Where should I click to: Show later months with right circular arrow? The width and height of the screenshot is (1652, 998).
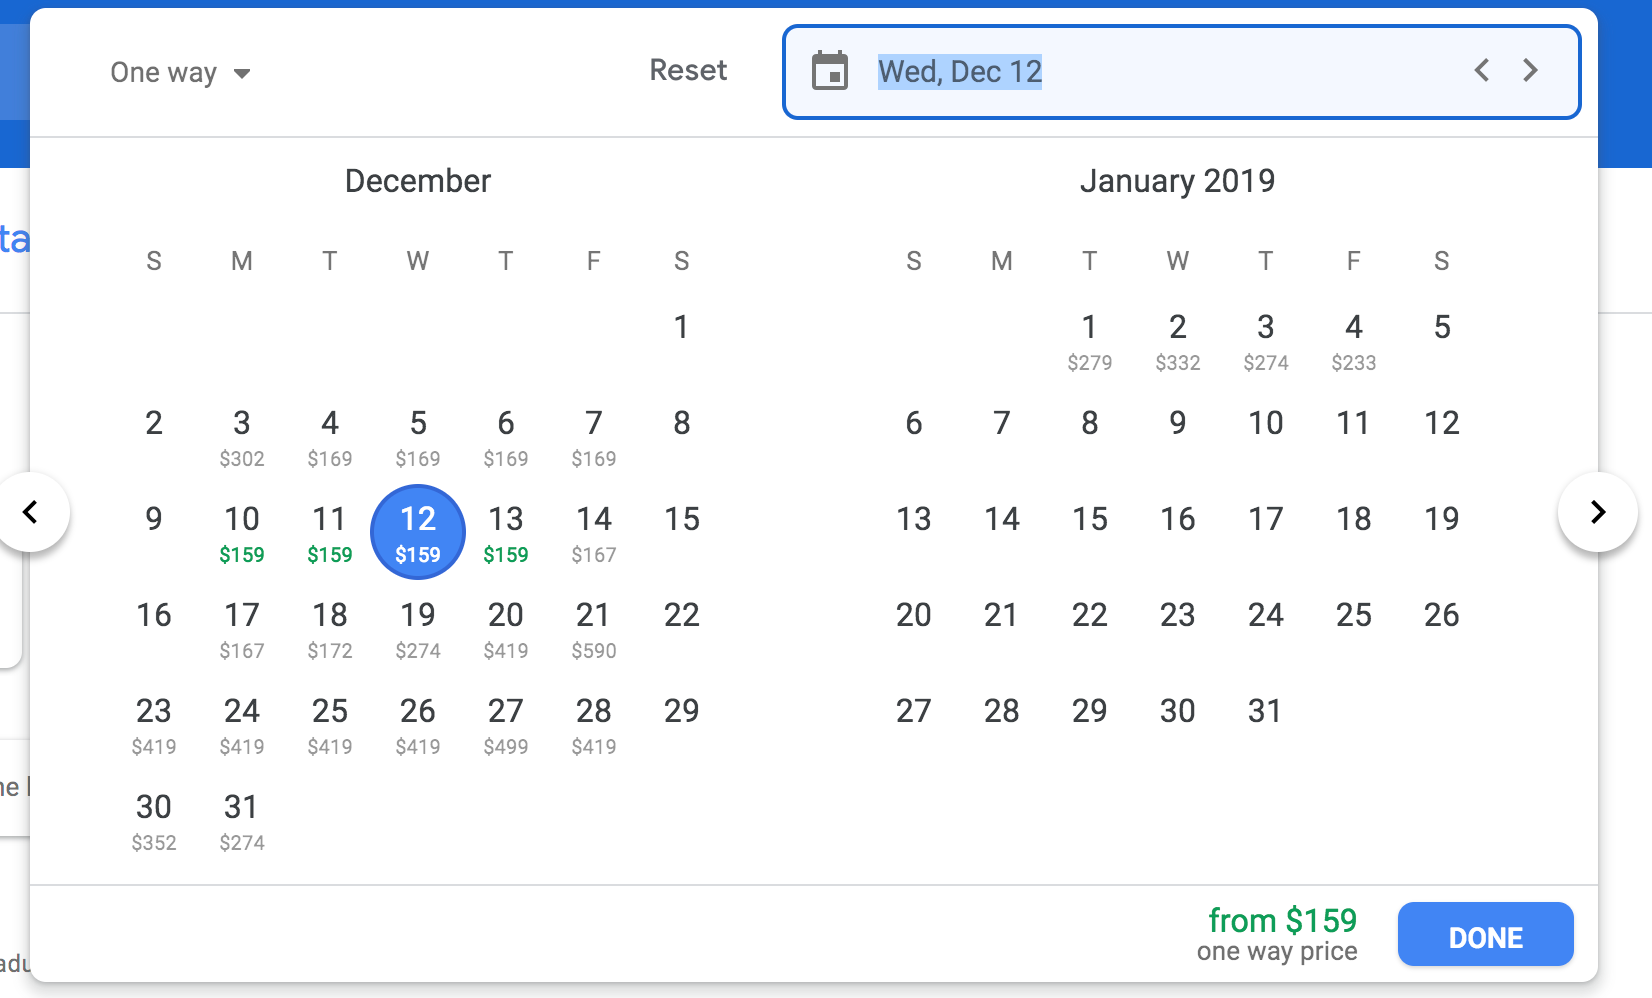[1597, 512]
